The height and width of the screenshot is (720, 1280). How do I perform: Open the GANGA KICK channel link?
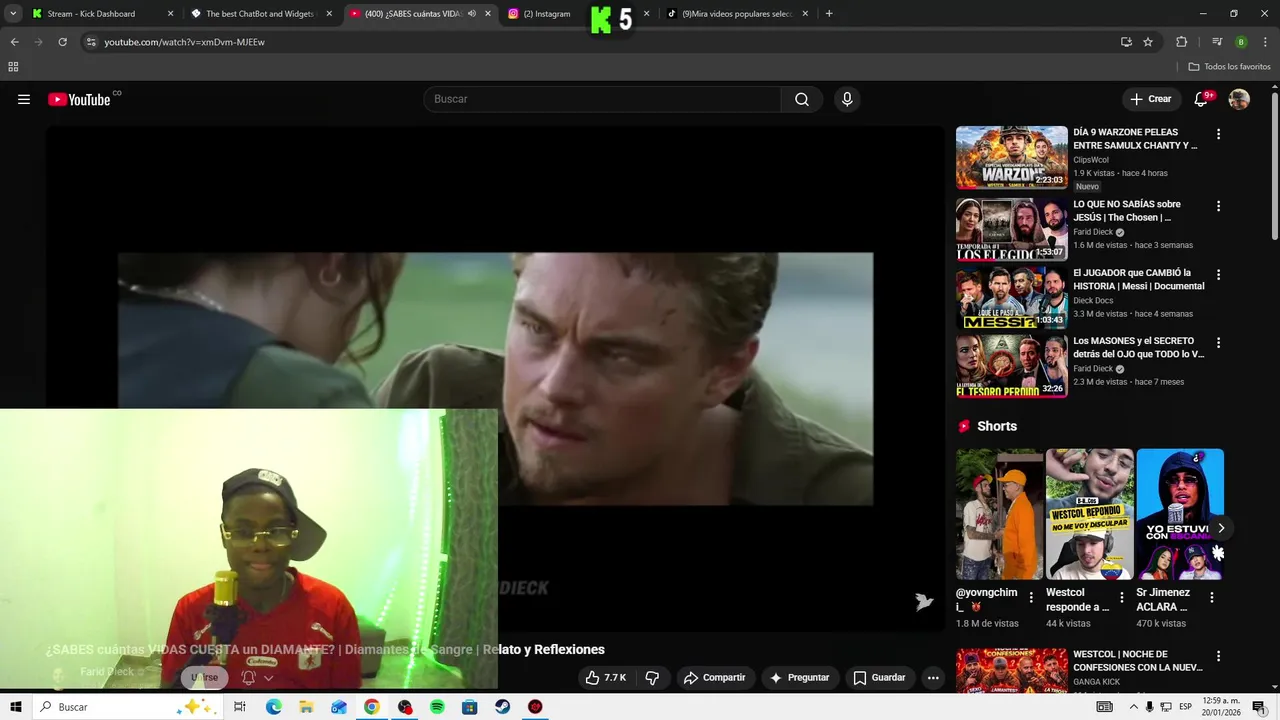click(1096, 682)
